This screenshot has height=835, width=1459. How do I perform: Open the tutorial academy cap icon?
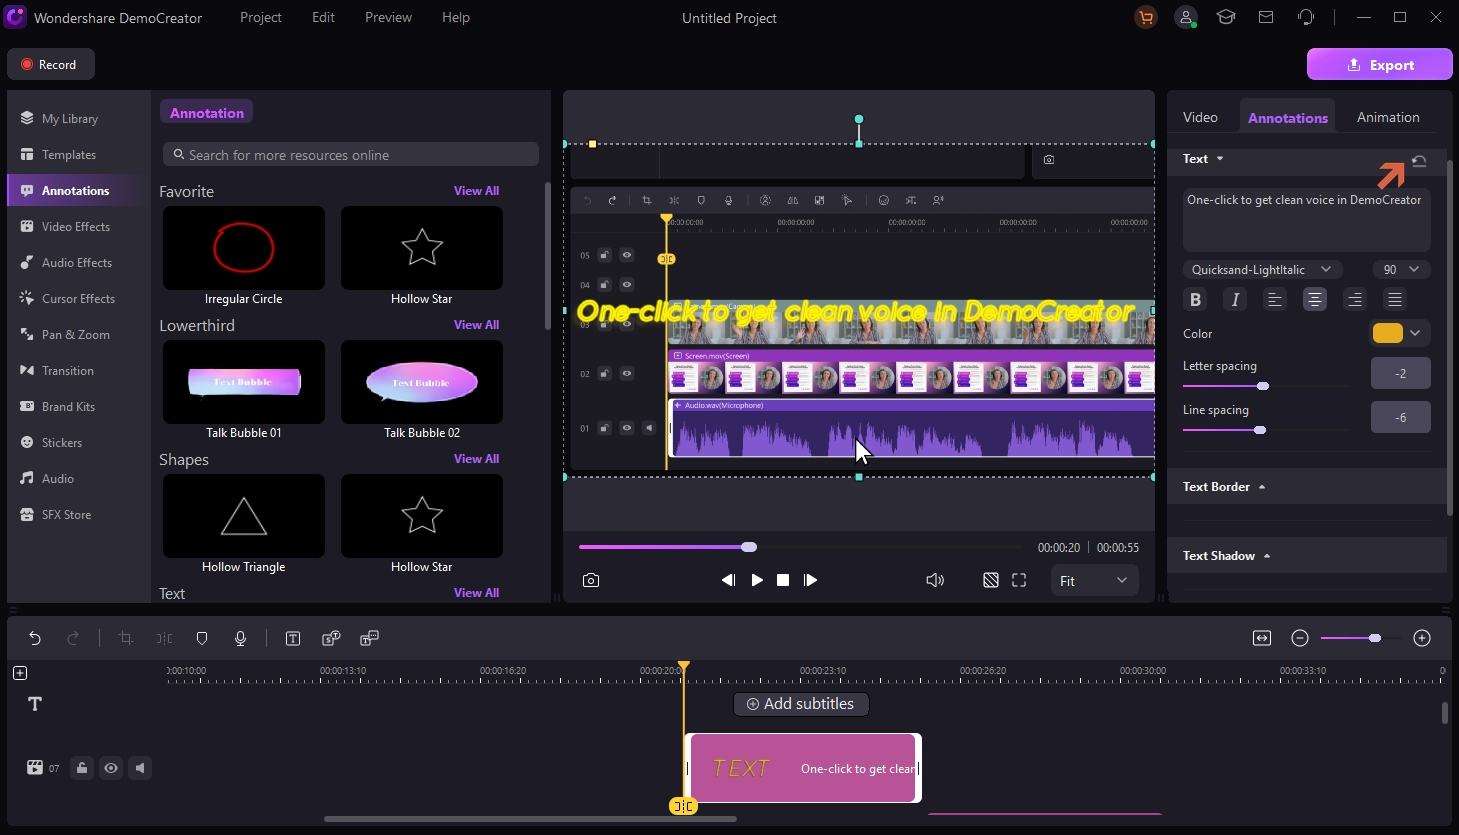pyautogui.click(x=1226, y=17)
